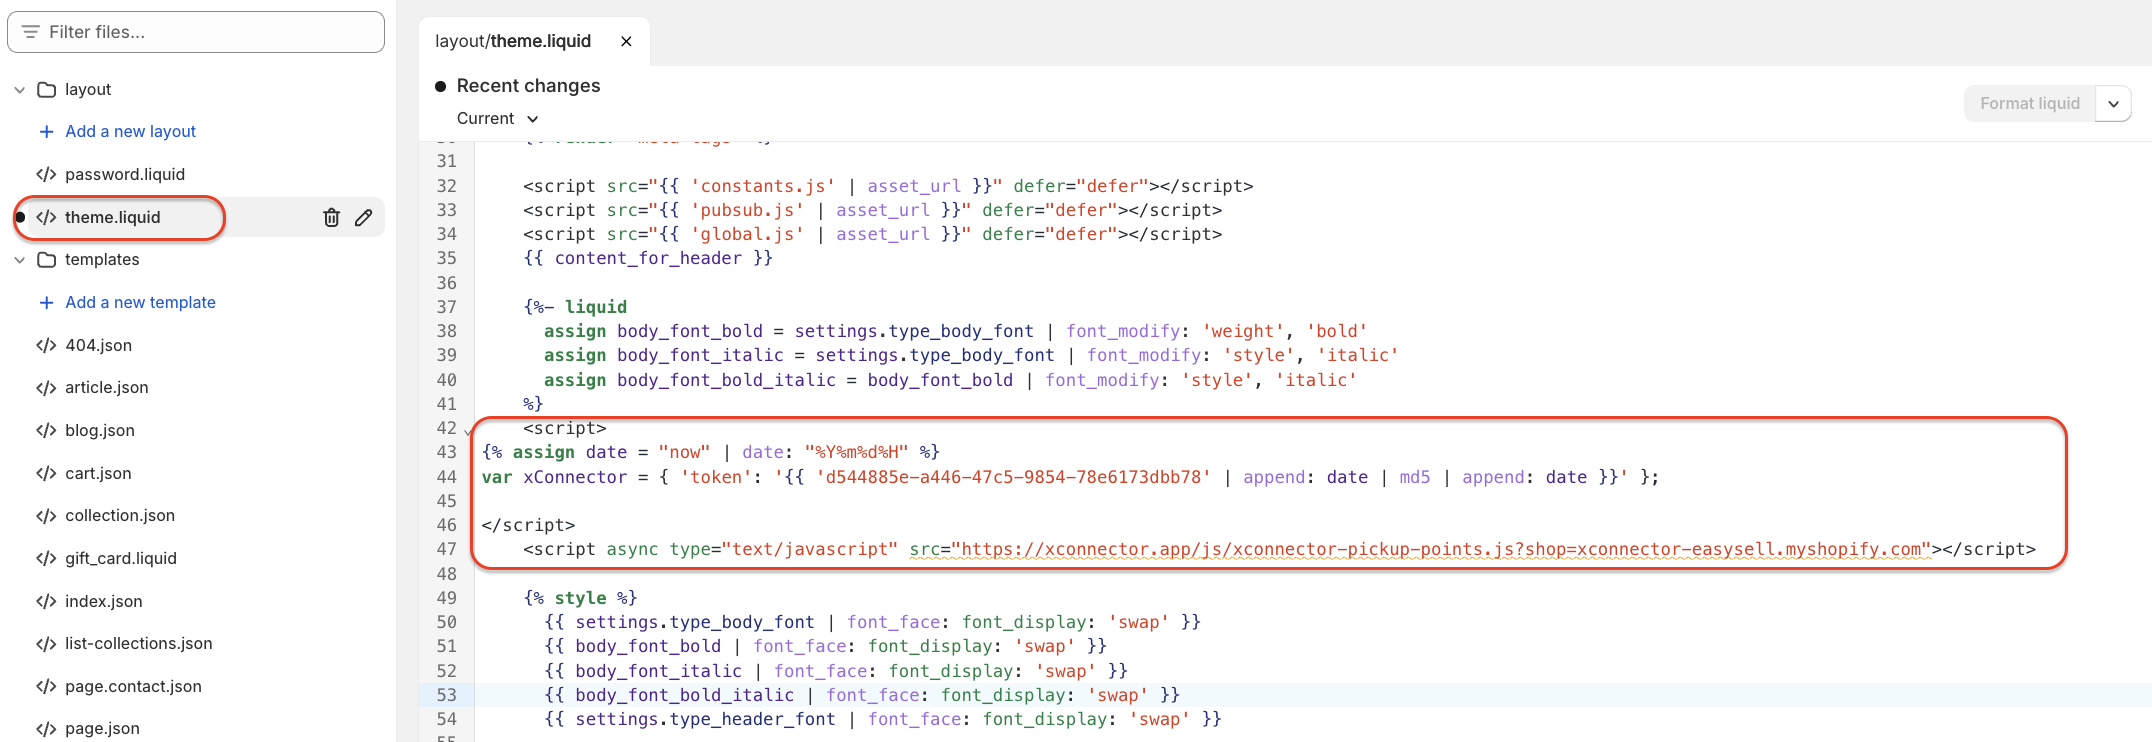Click Add a new template link
The height and width of the screenshot is (742, 2152).
(140, 302)
